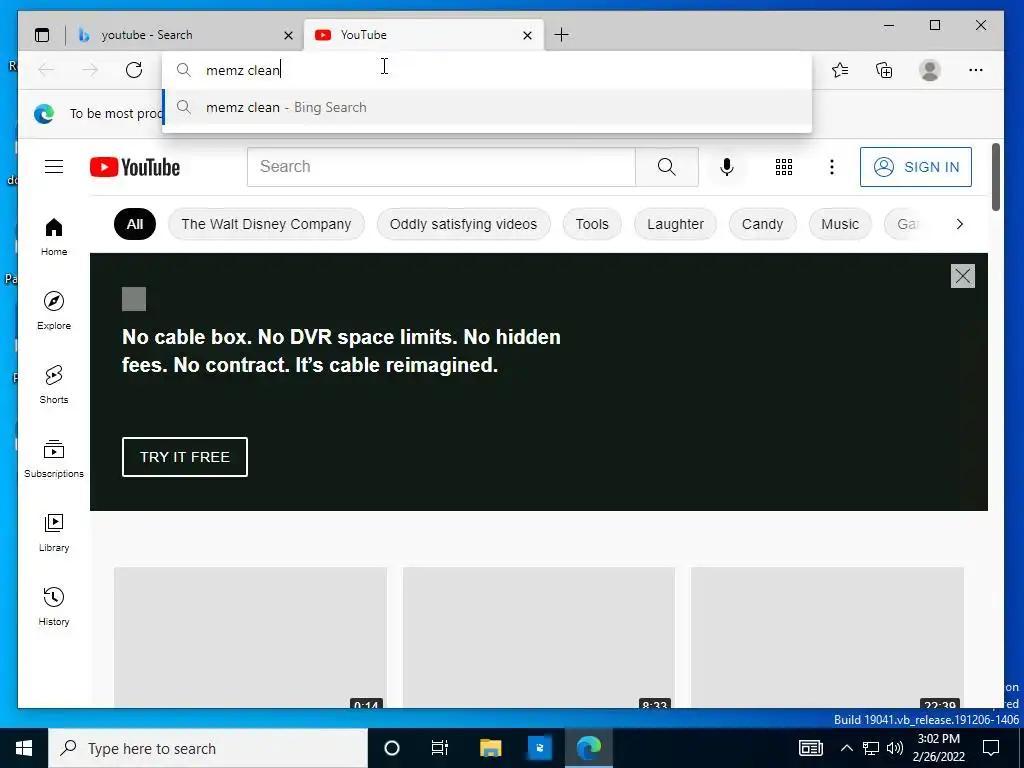Open Subscriptions in the YouTube sidebar
Screen dimensions: 1024x768
pyautogui.click(x=54, y=459)
